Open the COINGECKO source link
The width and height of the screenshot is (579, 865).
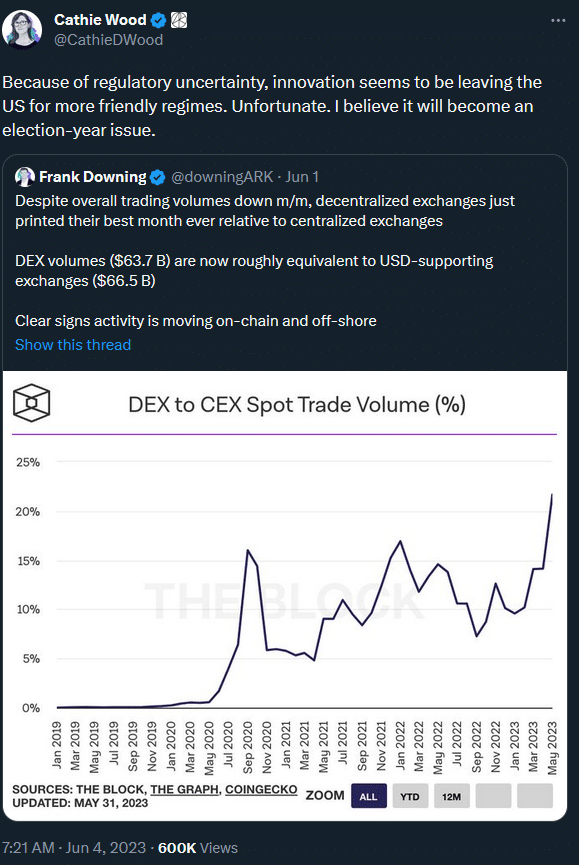(x=261, y=790)
